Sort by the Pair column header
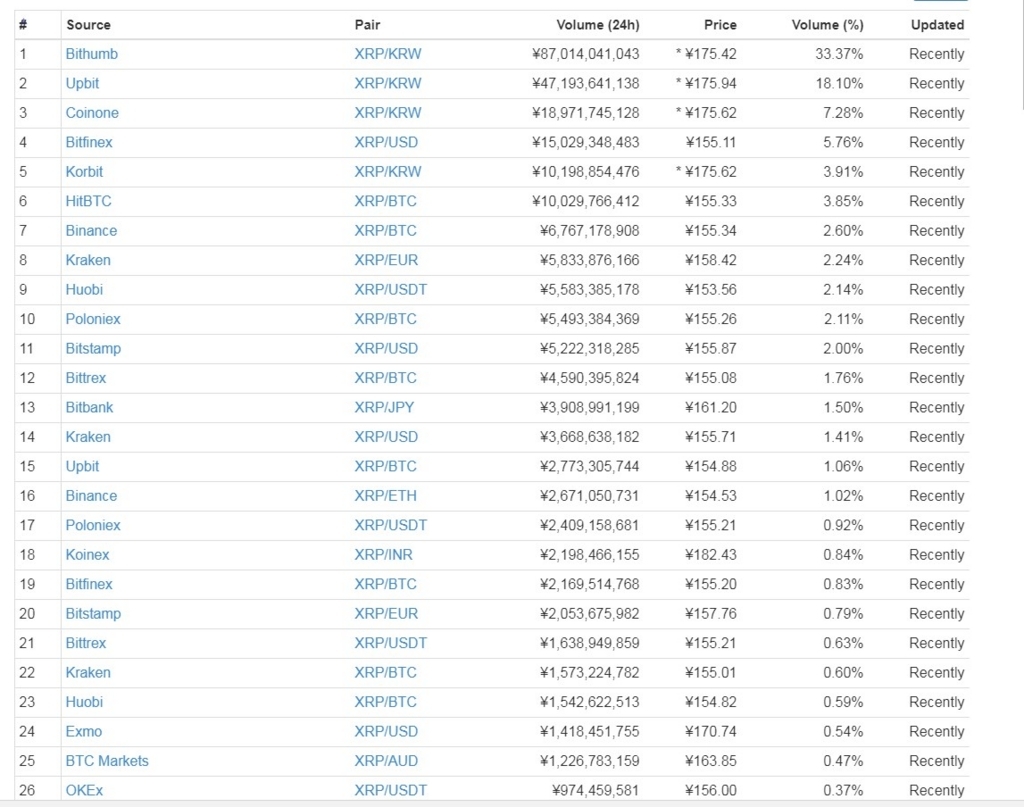Image resolution: width=1024 pixels, height=807 pixels. coord(367,25)
